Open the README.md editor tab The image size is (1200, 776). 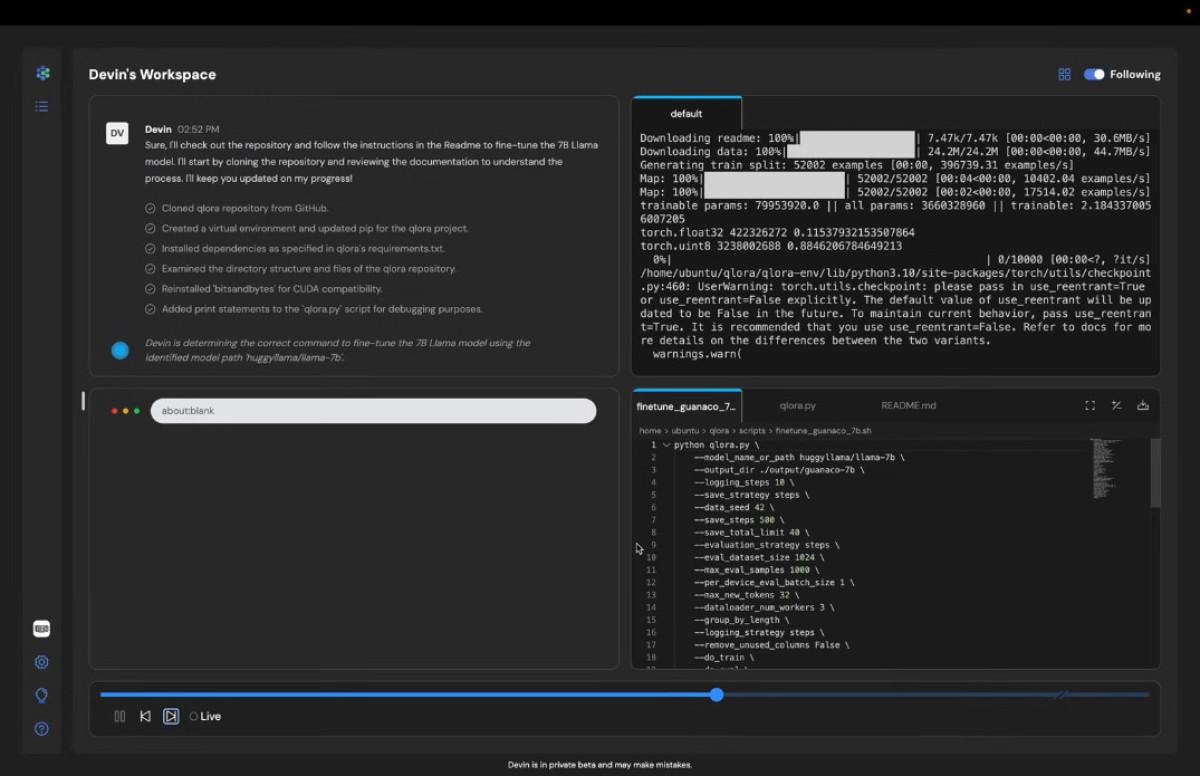(908, 406)
